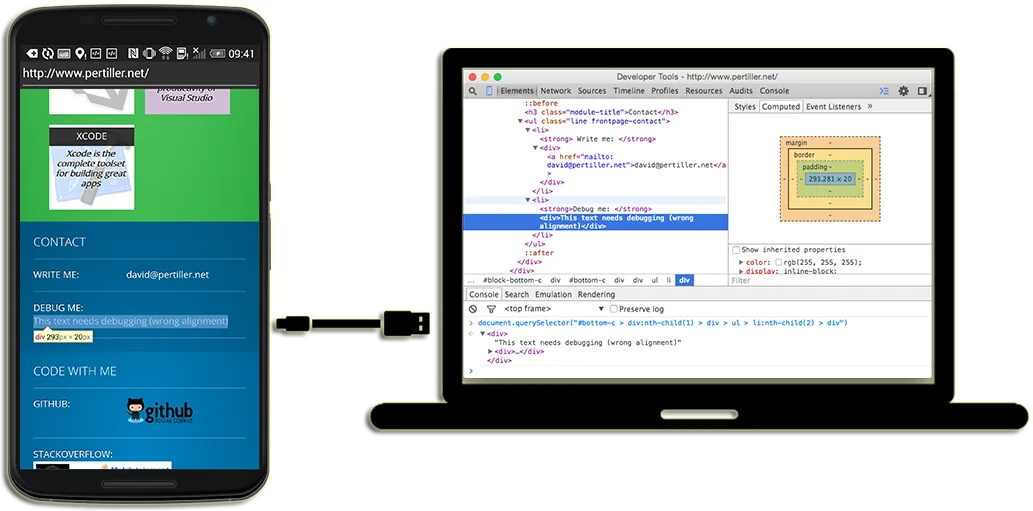Tap the charging battery status icon

pyautogui.click(x=217, y=53)
